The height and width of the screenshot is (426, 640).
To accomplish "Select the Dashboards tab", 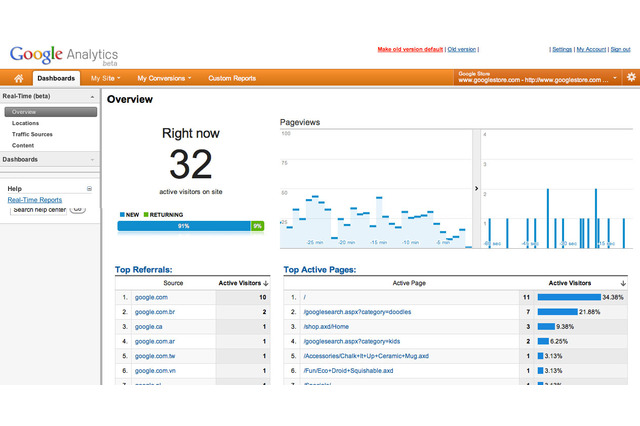I will [55, 77].
